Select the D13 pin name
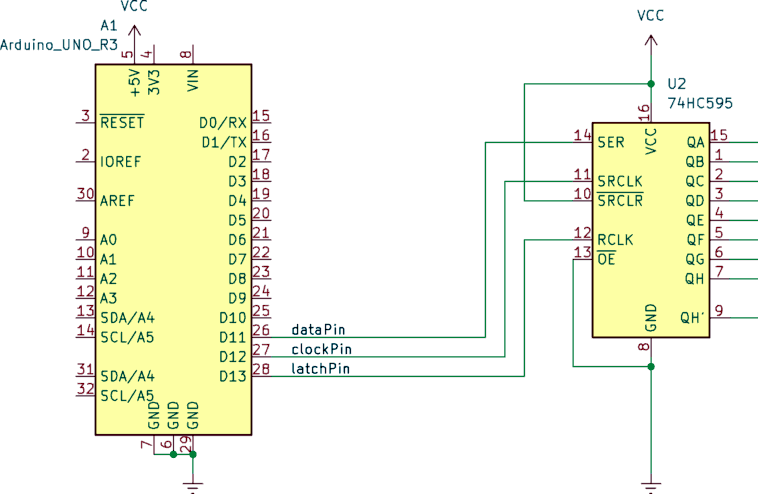 [x=233, y=376]
